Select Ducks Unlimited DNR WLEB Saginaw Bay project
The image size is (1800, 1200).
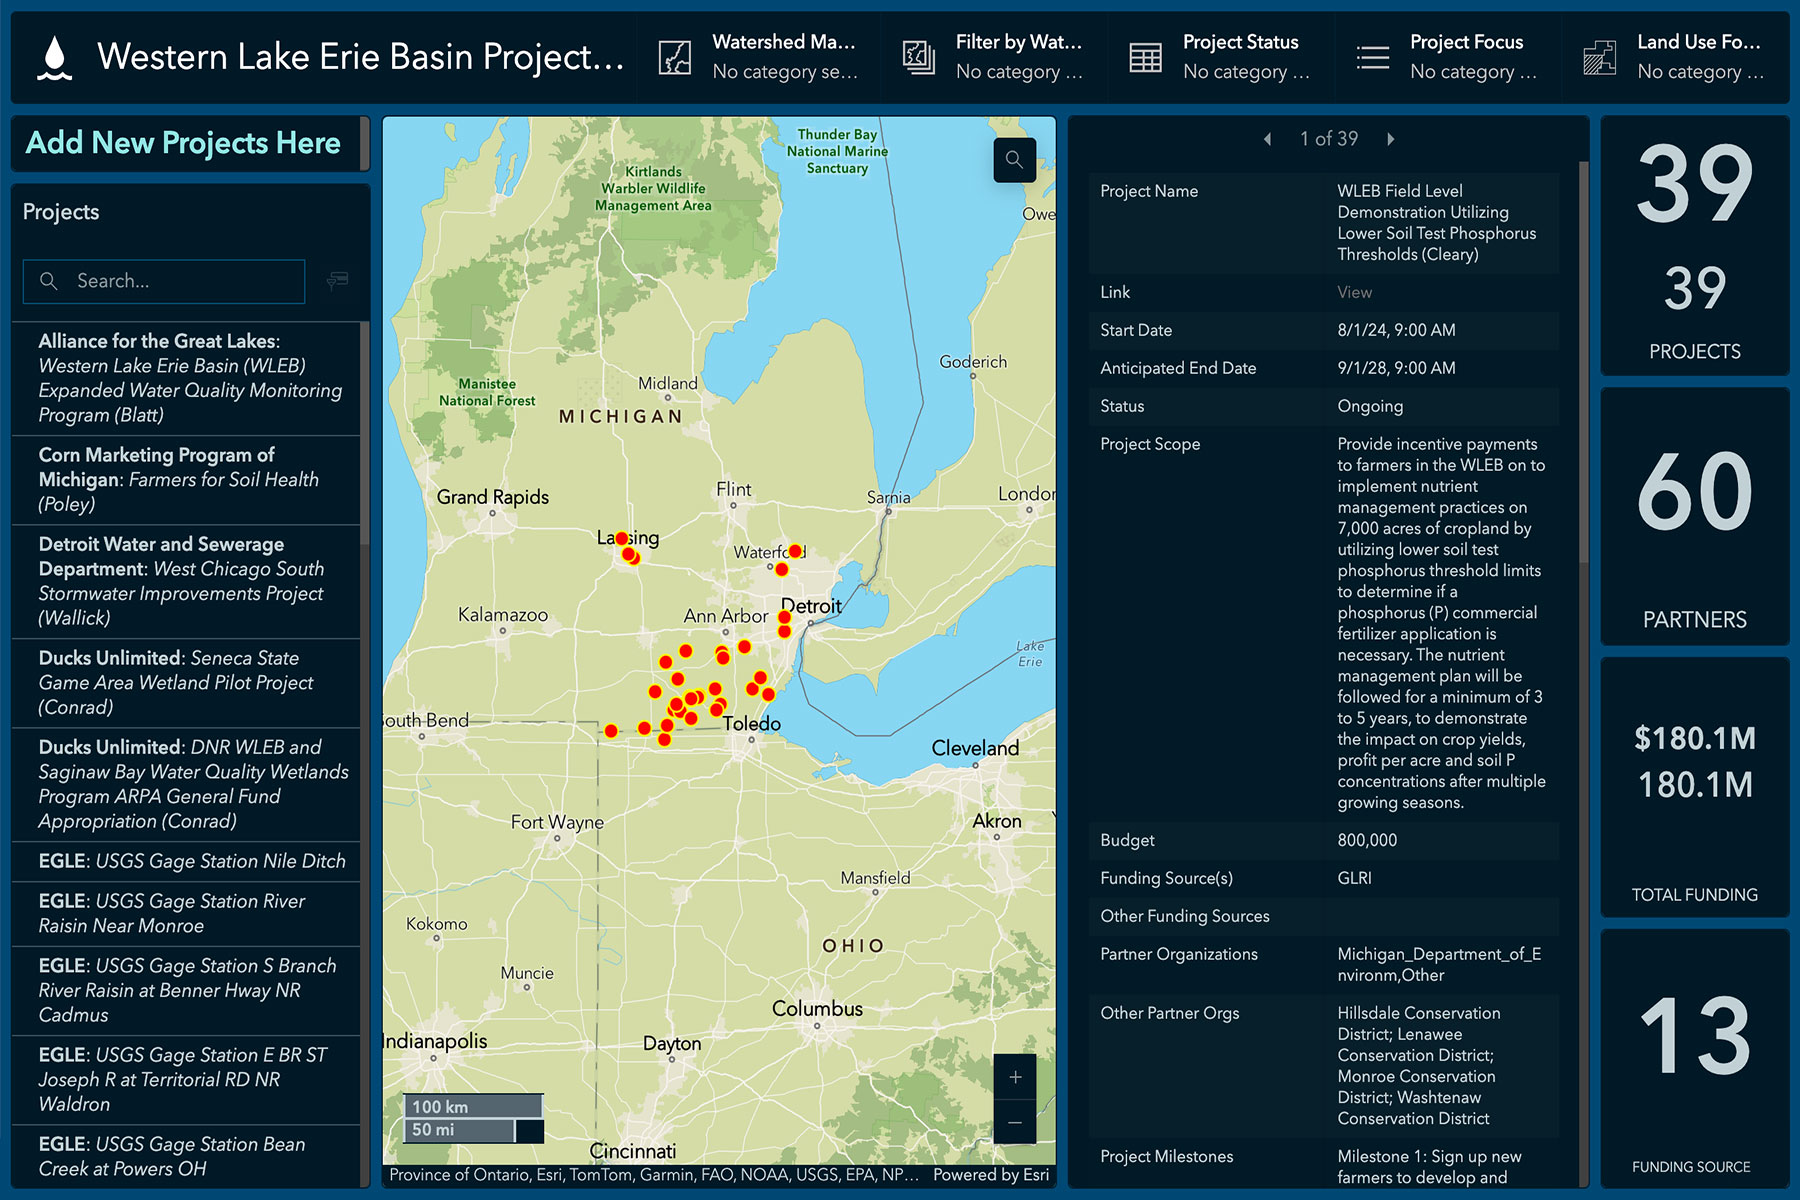[186, 784]
